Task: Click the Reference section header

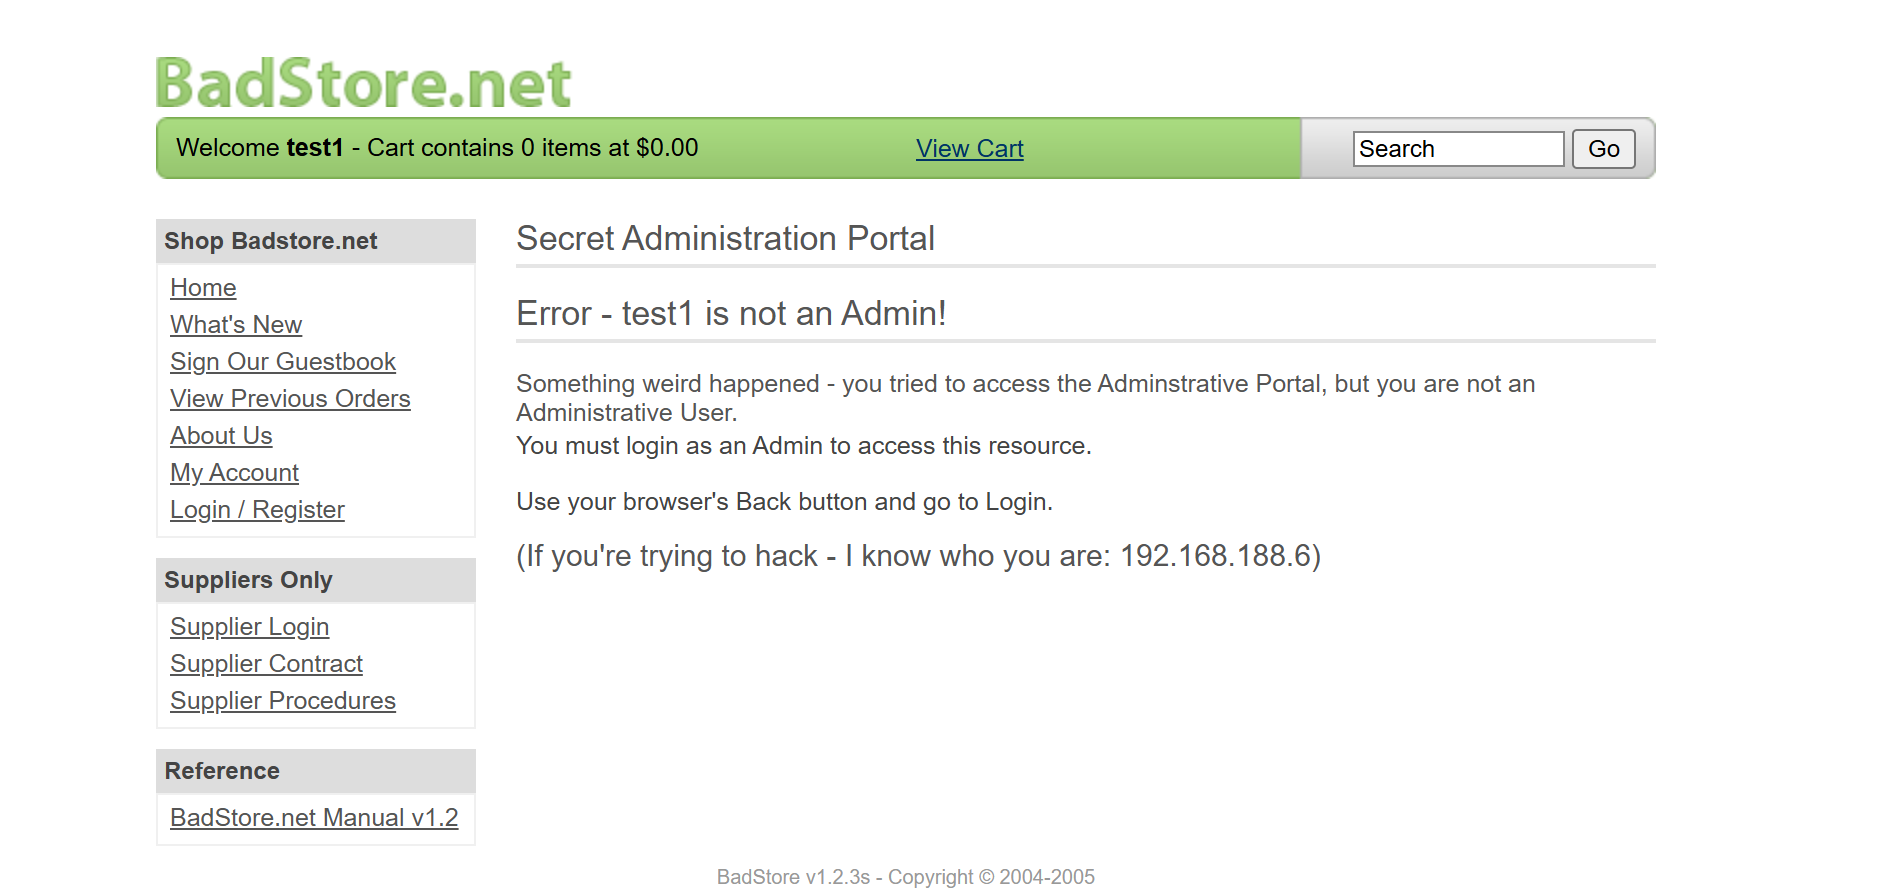Action: click(222, 771)
